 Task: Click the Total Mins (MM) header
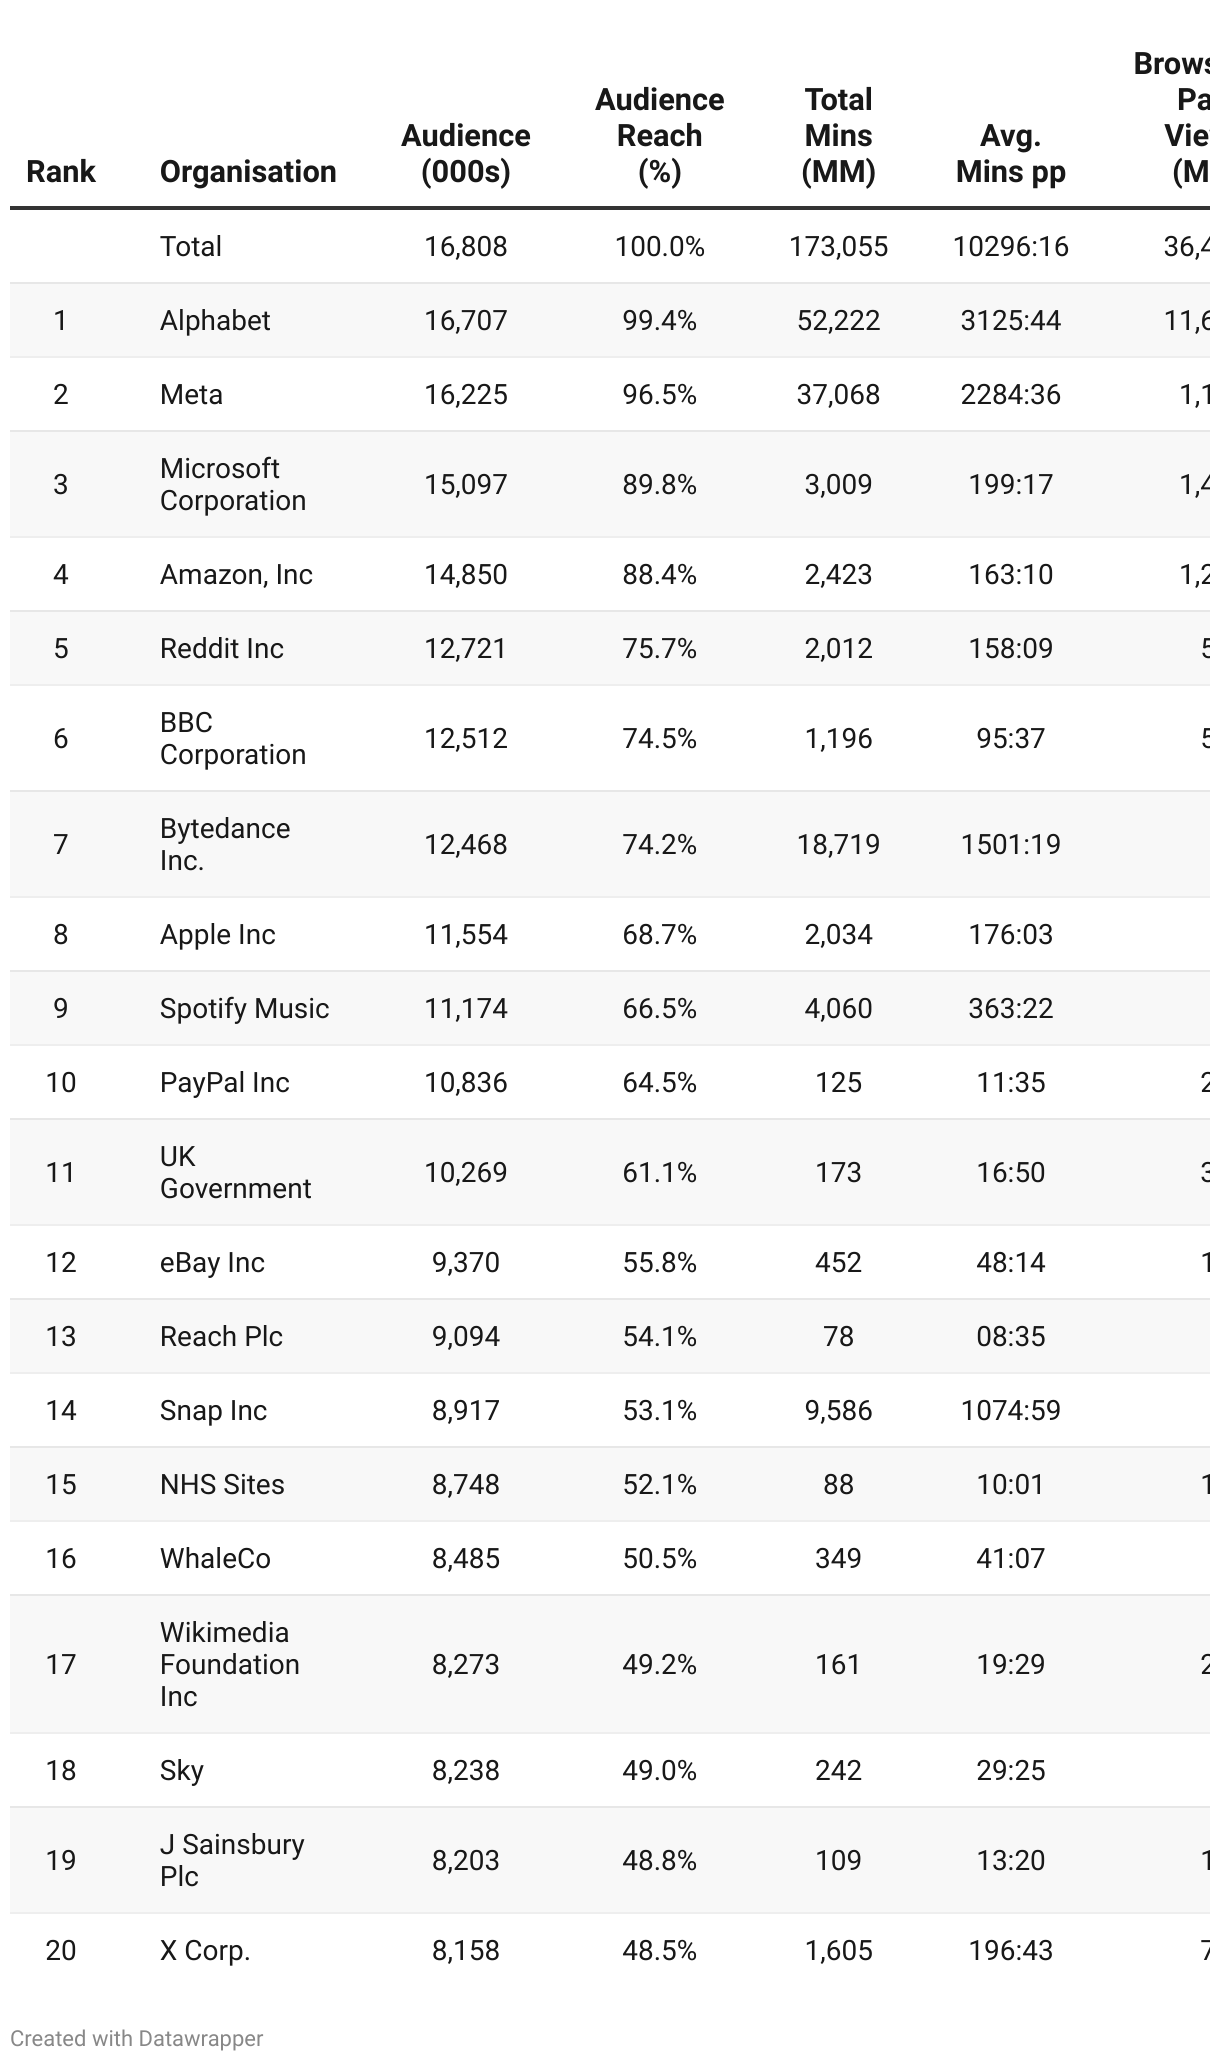838,135
